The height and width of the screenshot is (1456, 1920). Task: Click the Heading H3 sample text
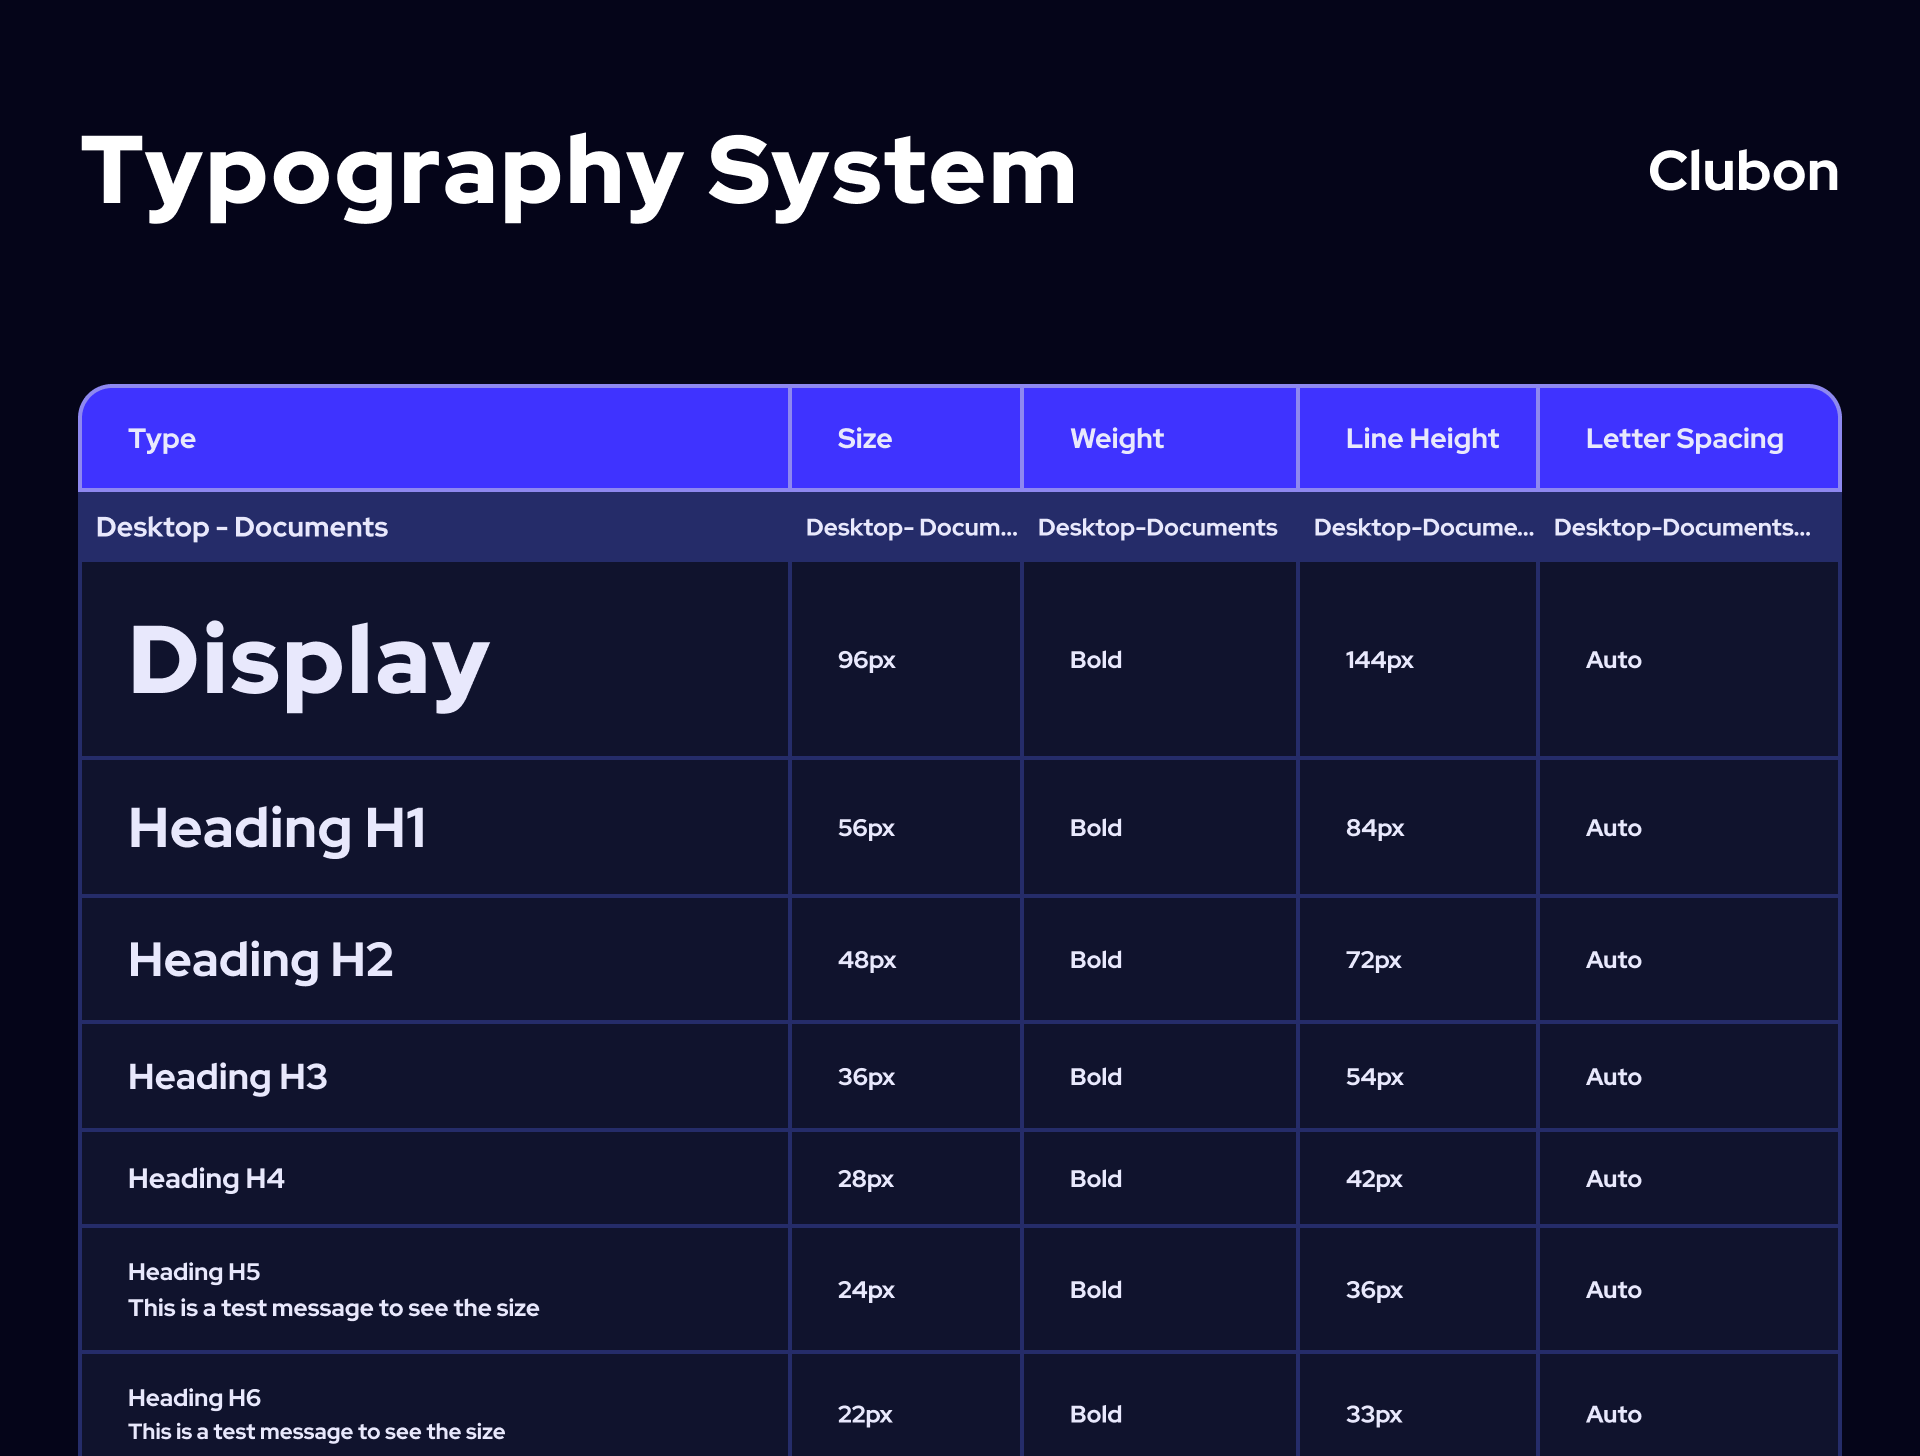click(227, 1077)
